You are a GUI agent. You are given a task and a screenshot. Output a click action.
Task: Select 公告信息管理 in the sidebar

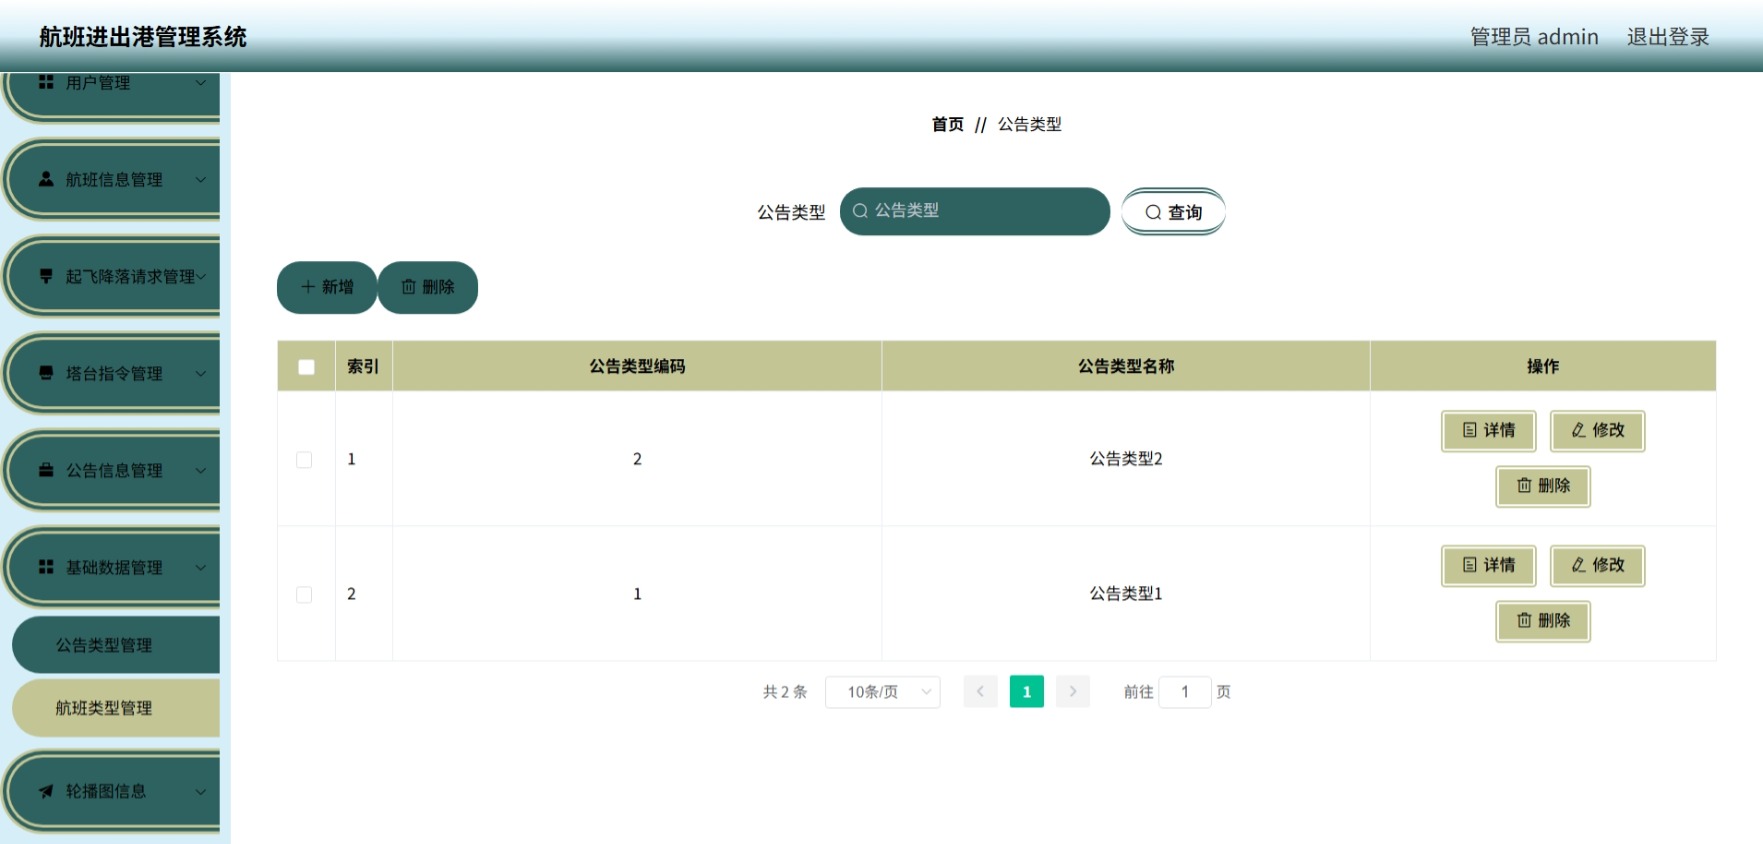click(x=112, y=471)
